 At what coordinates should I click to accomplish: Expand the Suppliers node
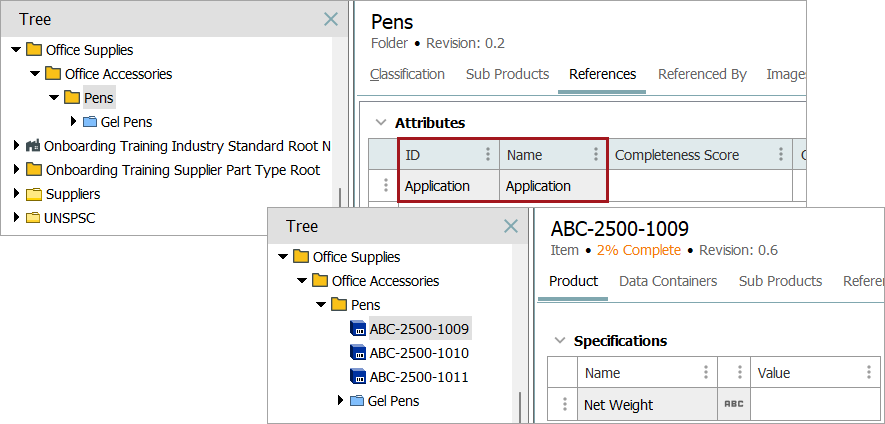tap(16, 194)
